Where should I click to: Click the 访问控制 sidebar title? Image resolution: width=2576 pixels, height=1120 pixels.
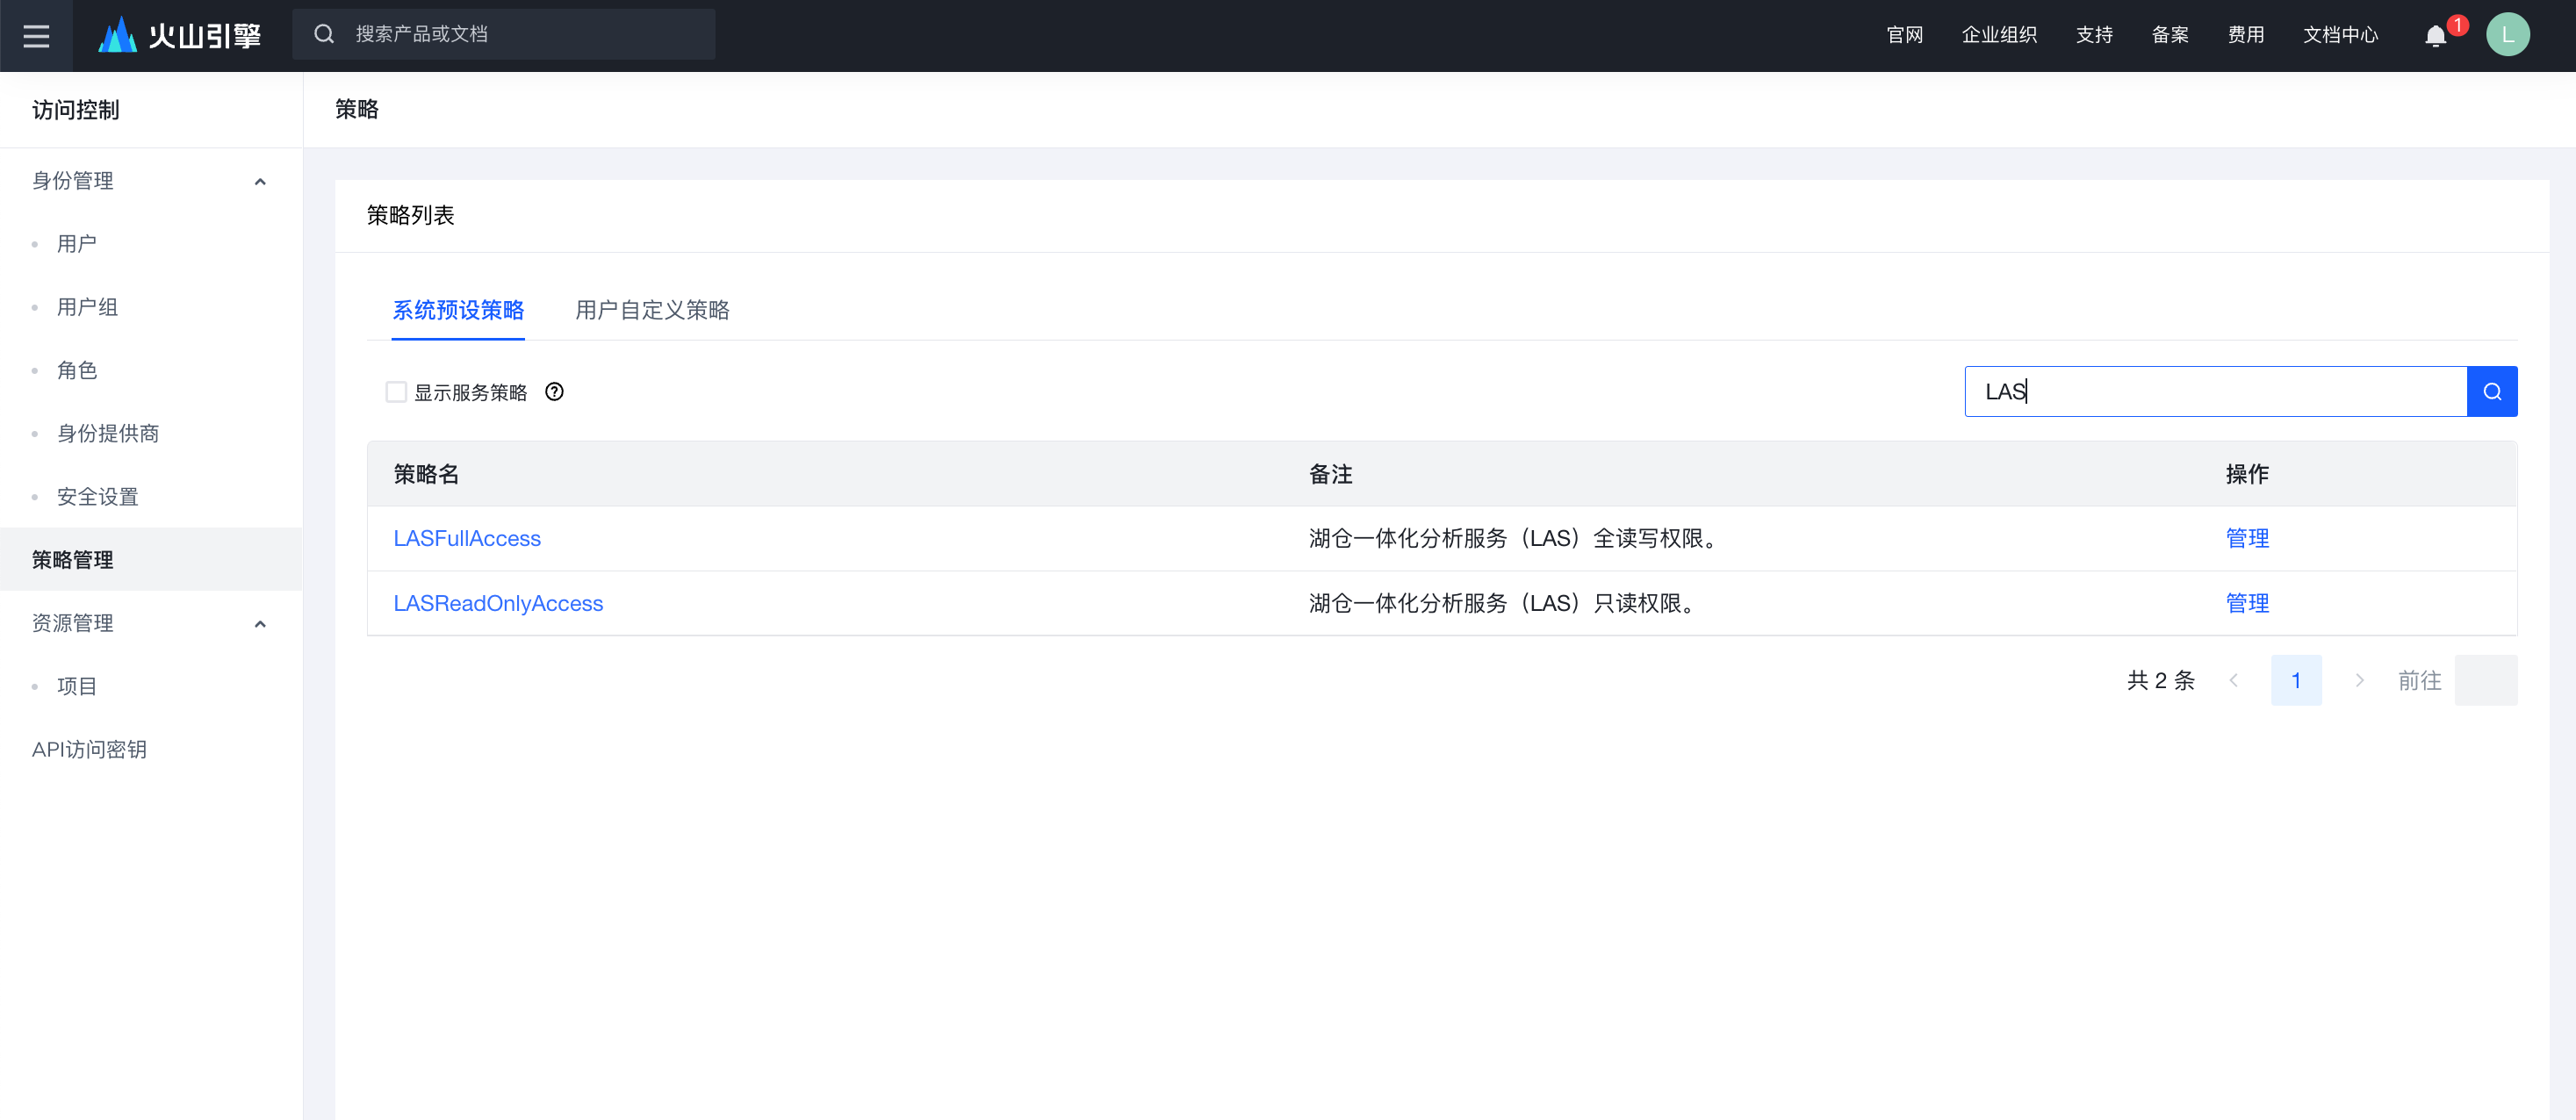tap(76, 110)
